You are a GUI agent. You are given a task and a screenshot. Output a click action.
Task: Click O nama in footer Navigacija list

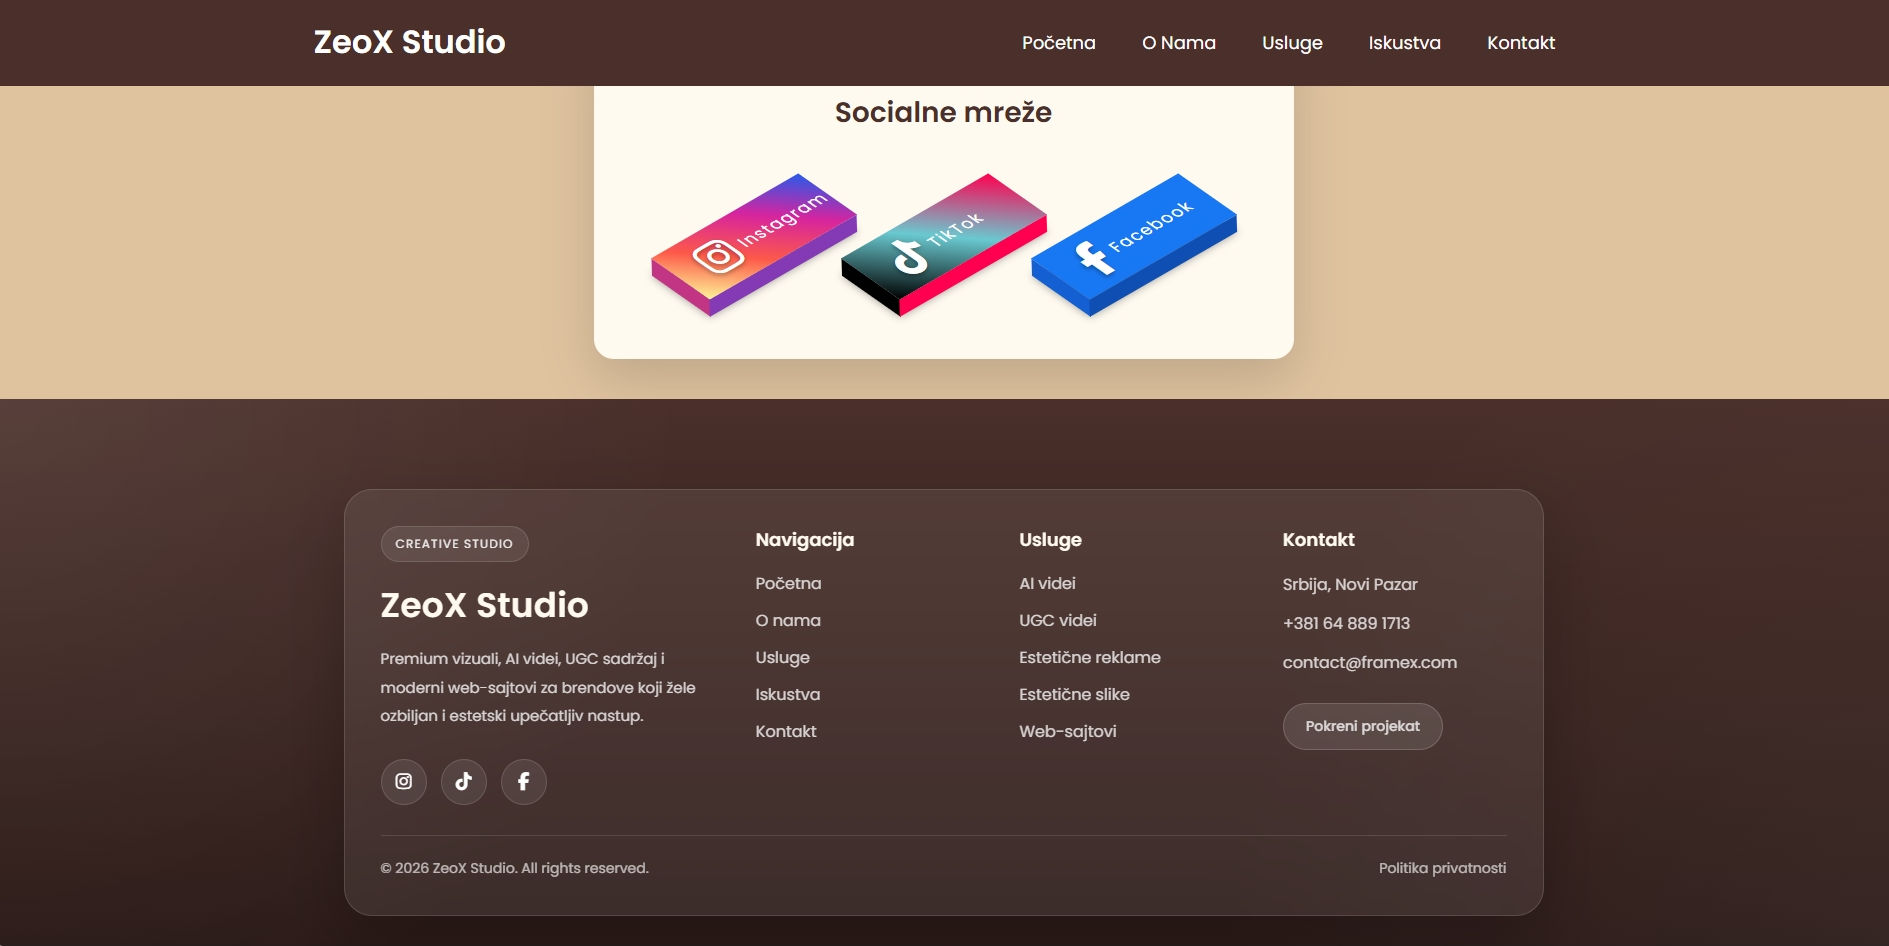click(x=788, y=620)
